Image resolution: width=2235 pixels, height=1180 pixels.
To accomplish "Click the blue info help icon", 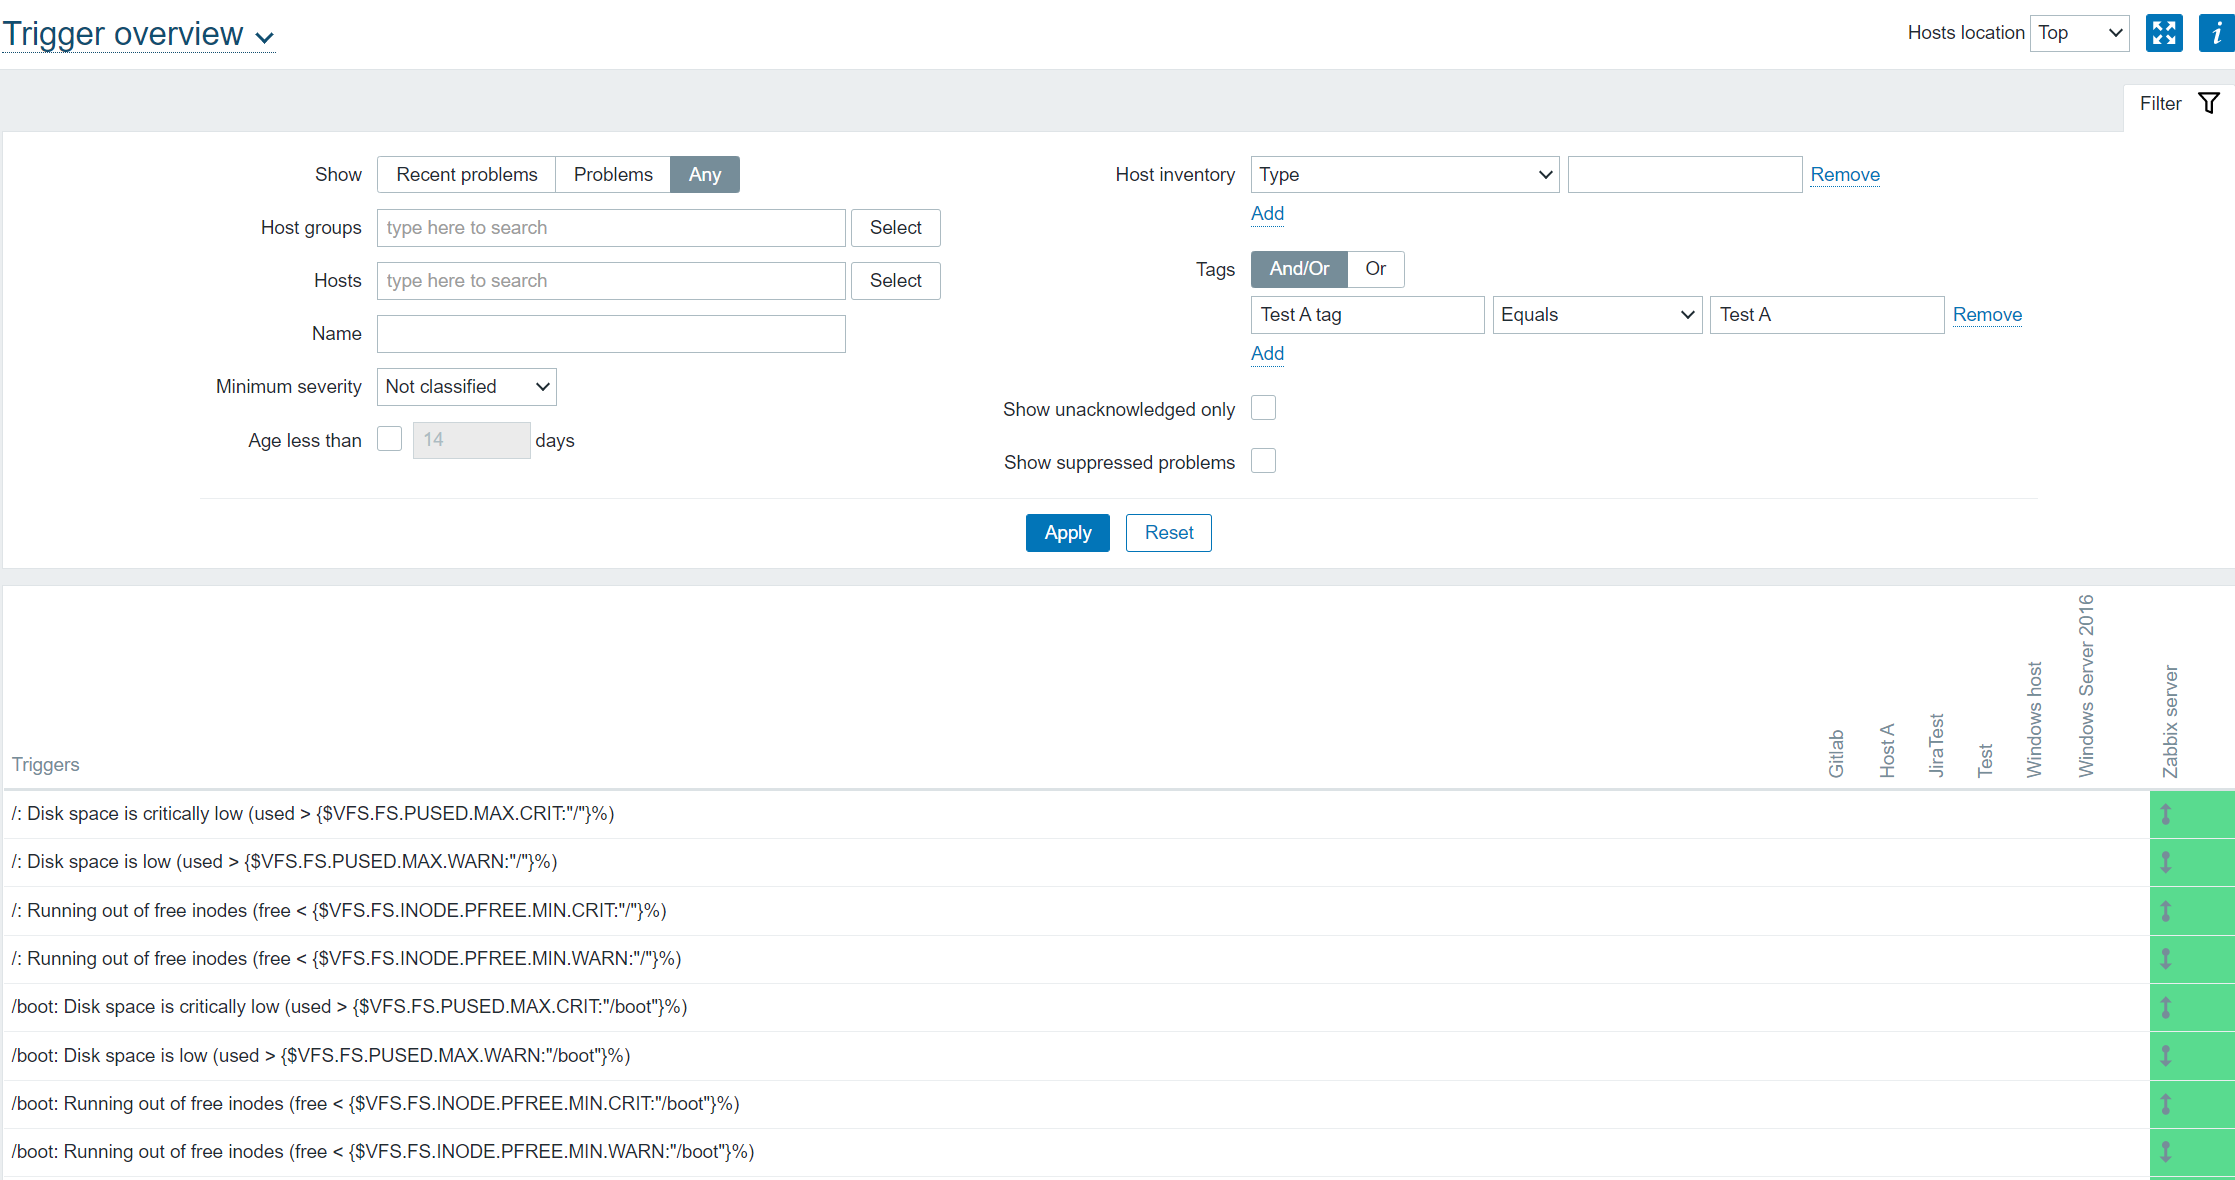I will [x=2216, y=33].
